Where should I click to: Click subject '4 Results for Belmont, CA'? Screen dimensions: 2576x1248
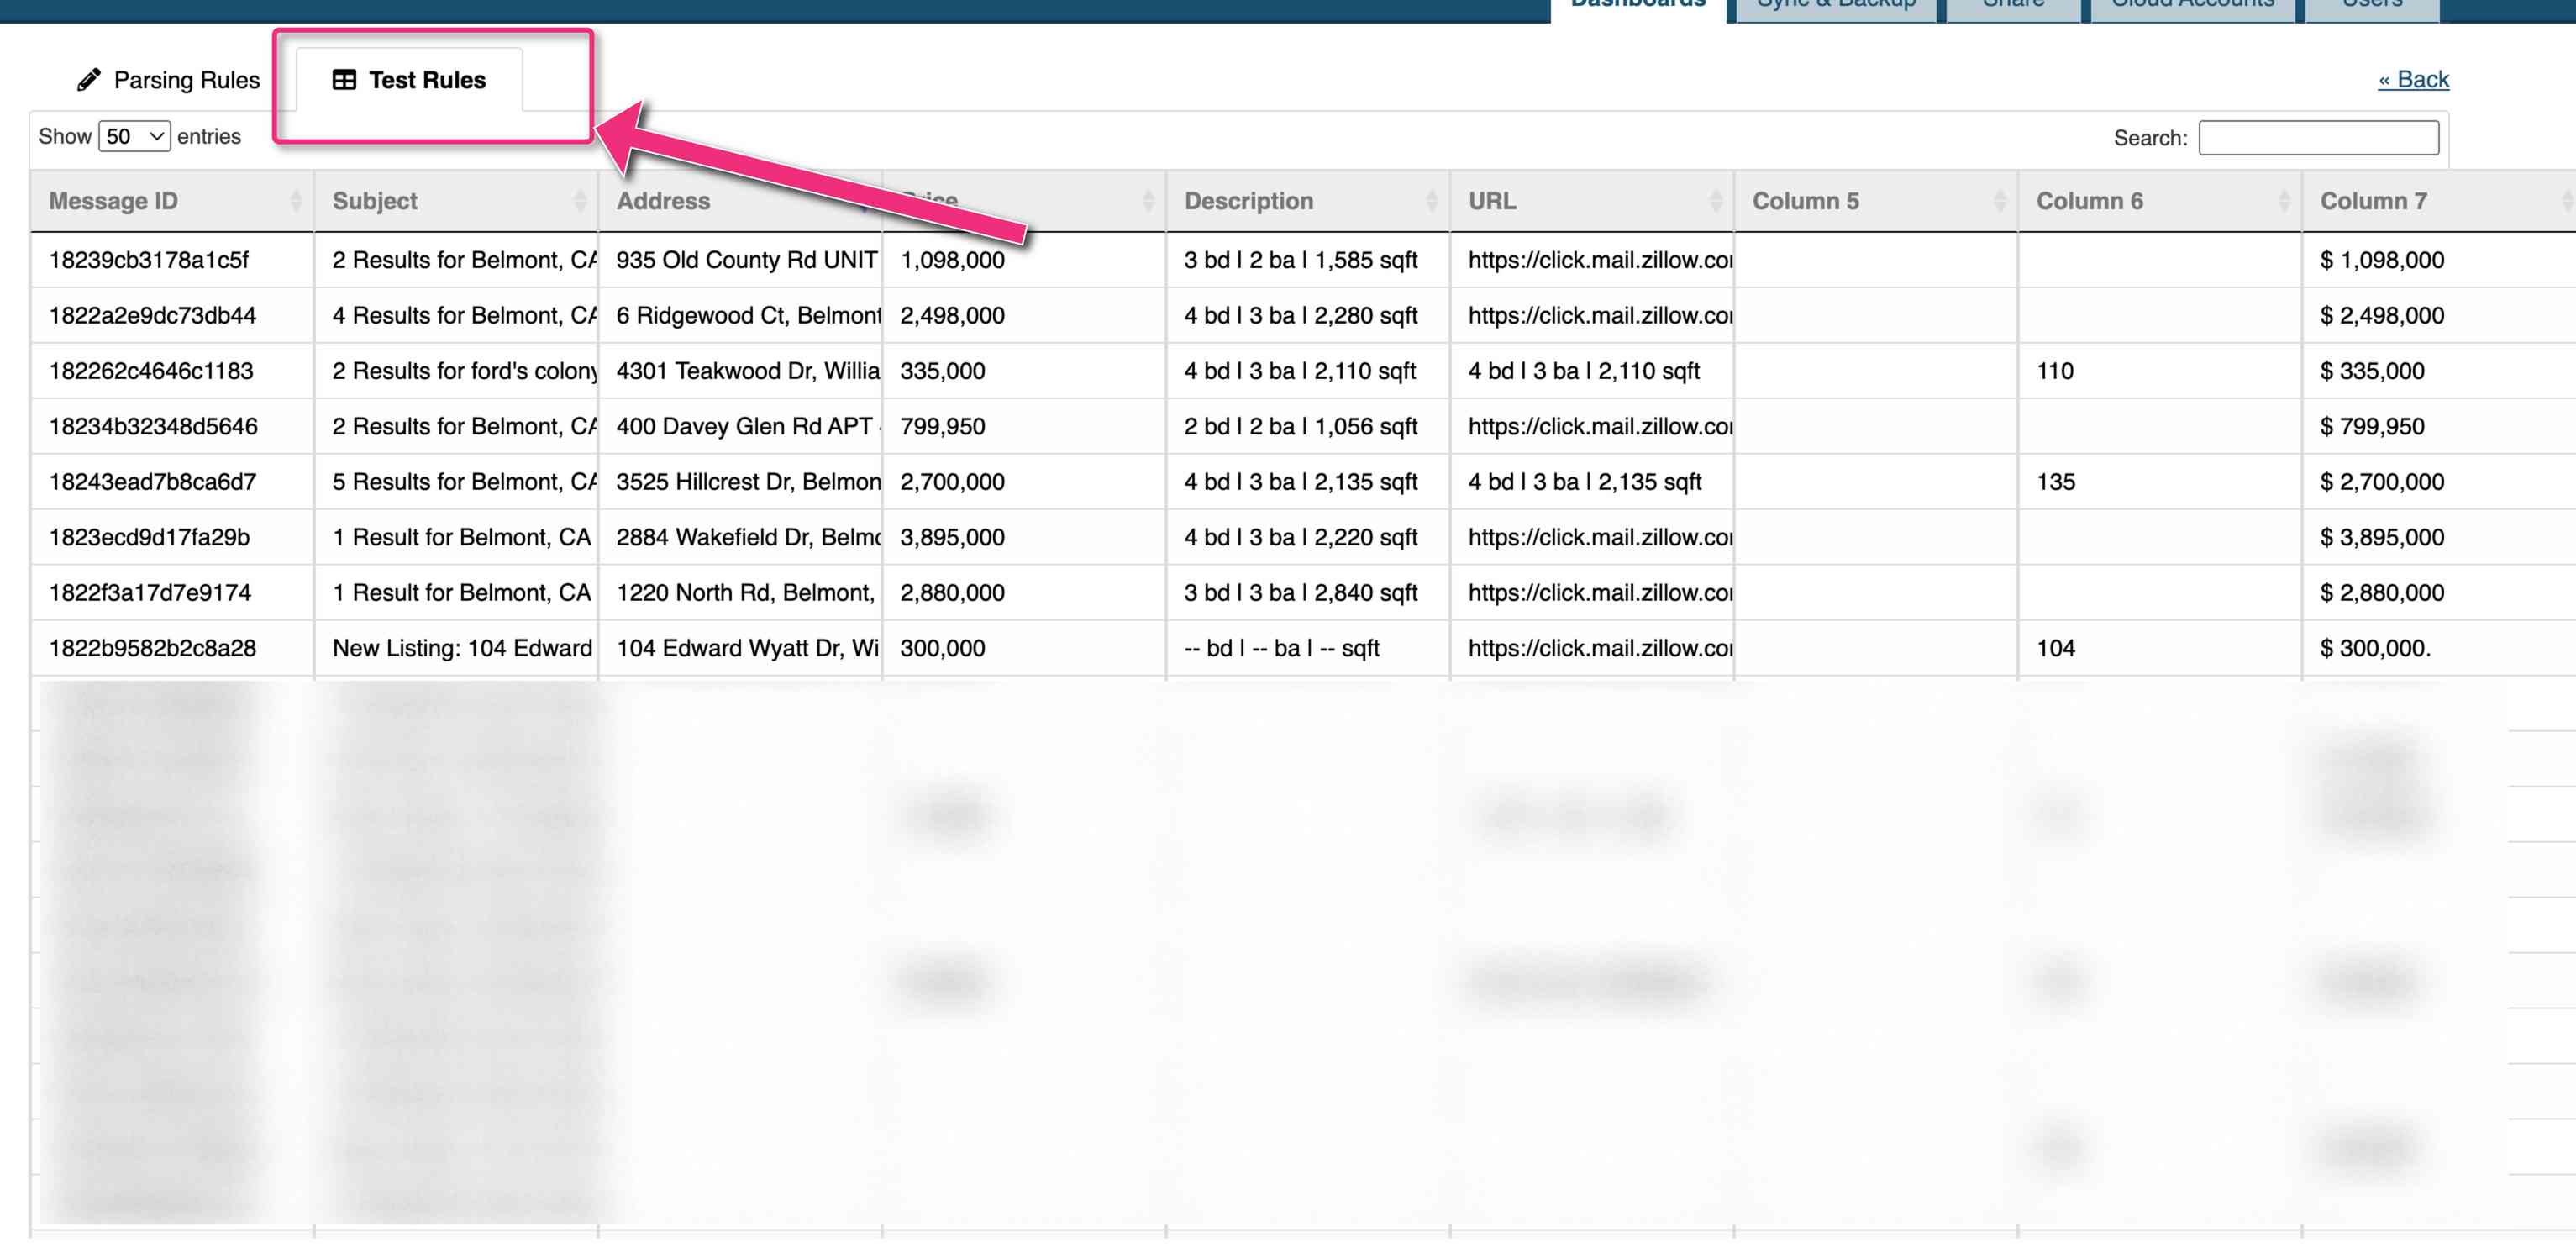pos(464,316)
